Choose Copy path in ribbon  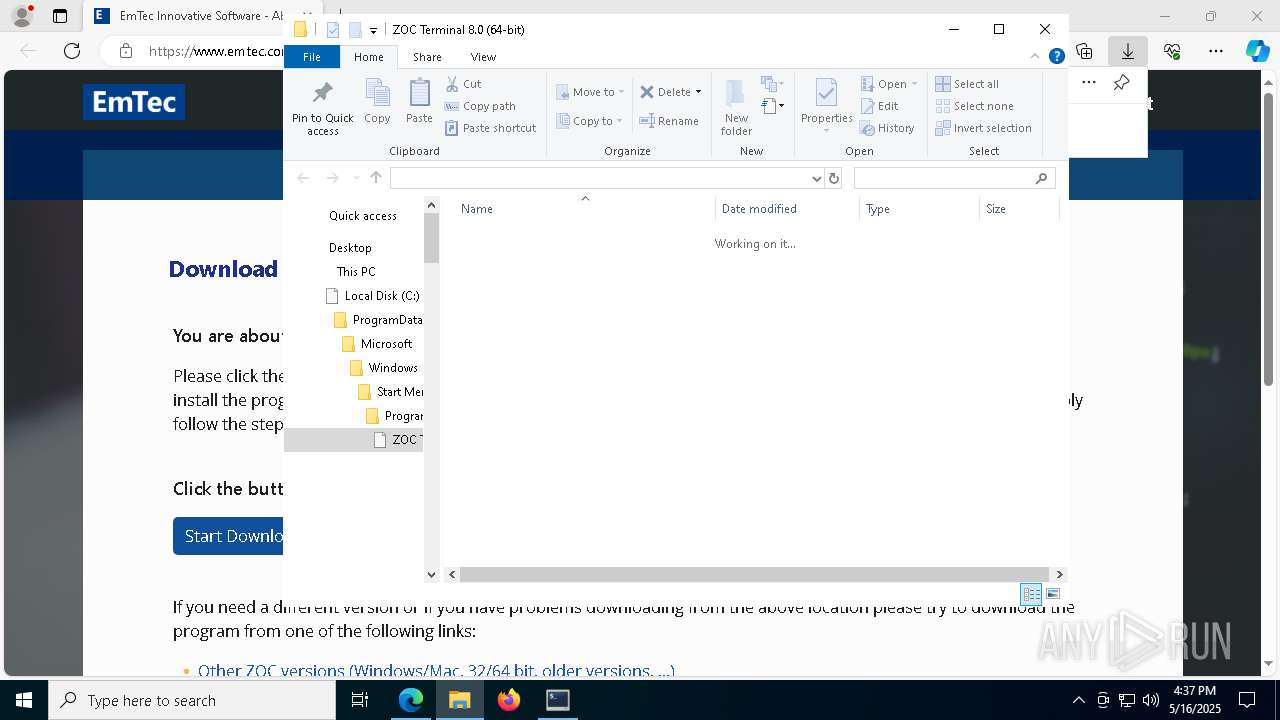click(x=480, y=106)
